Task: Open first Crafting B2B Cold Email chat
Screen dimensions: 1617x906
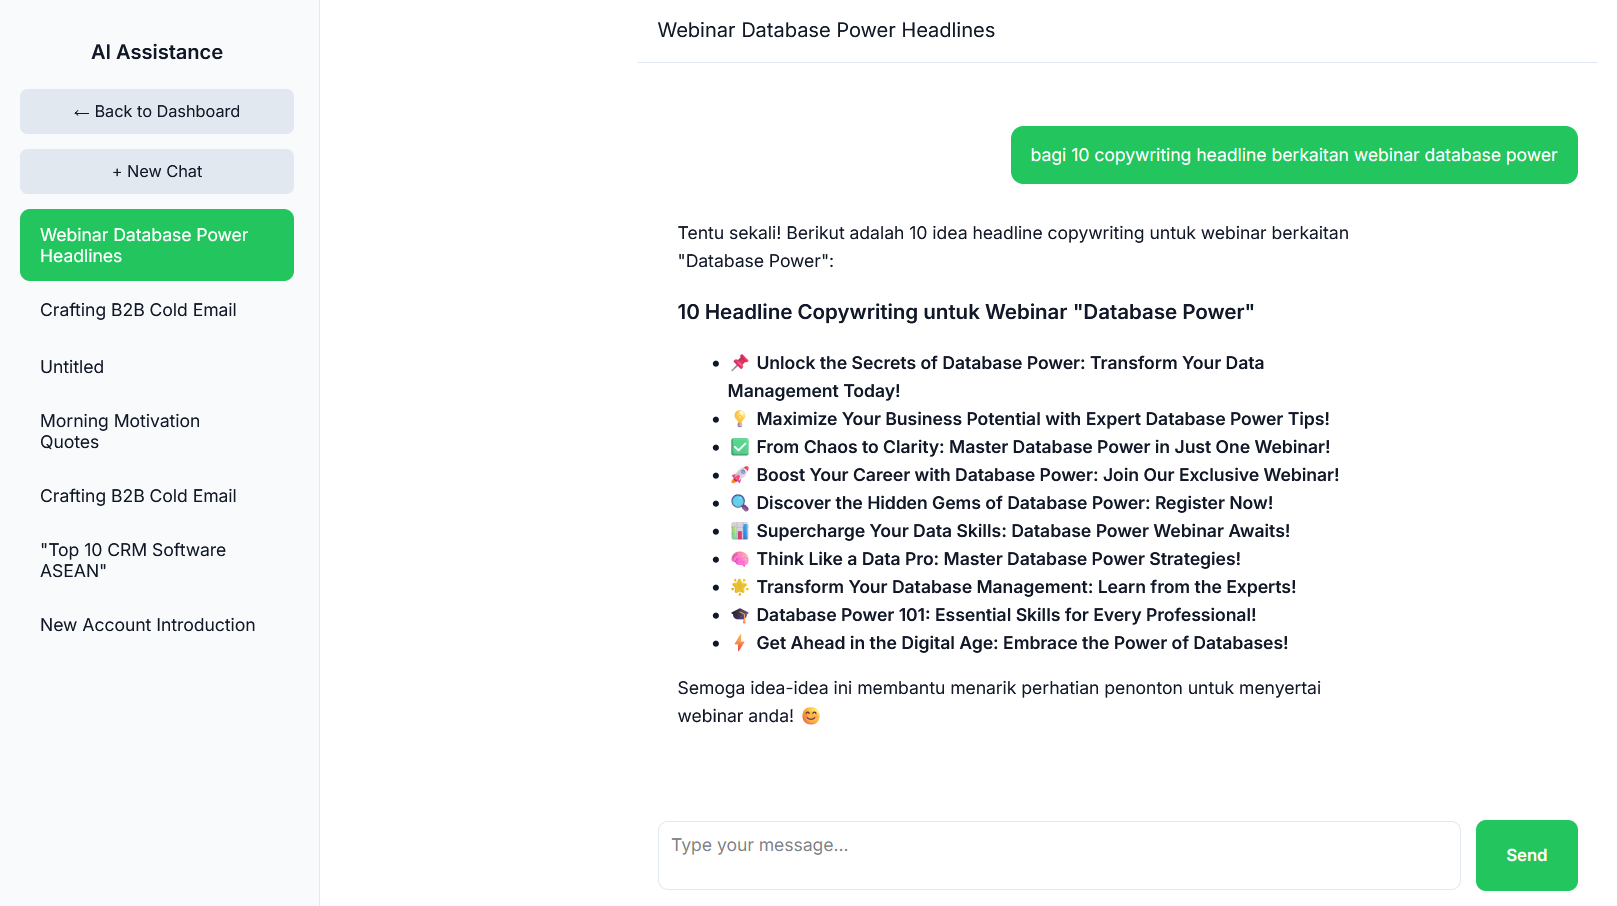Action: [138, 310]
